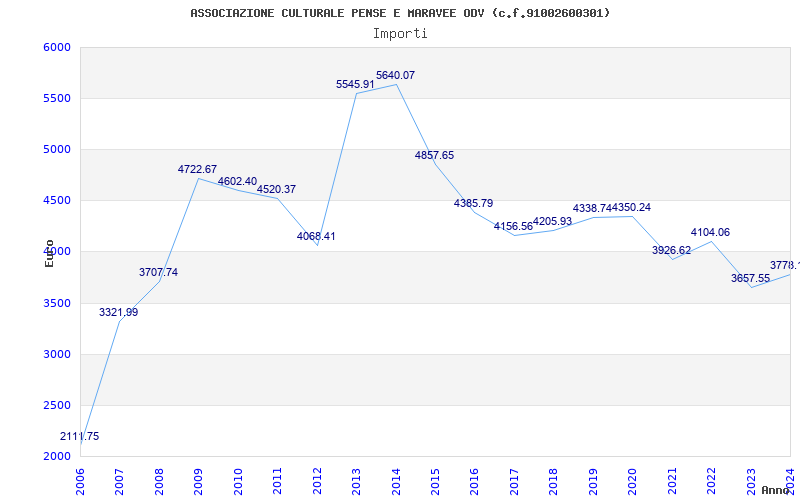This screenshot has height=500, width=800.
Task: Select data label 2111.75
Action: (x=80, y=436)
